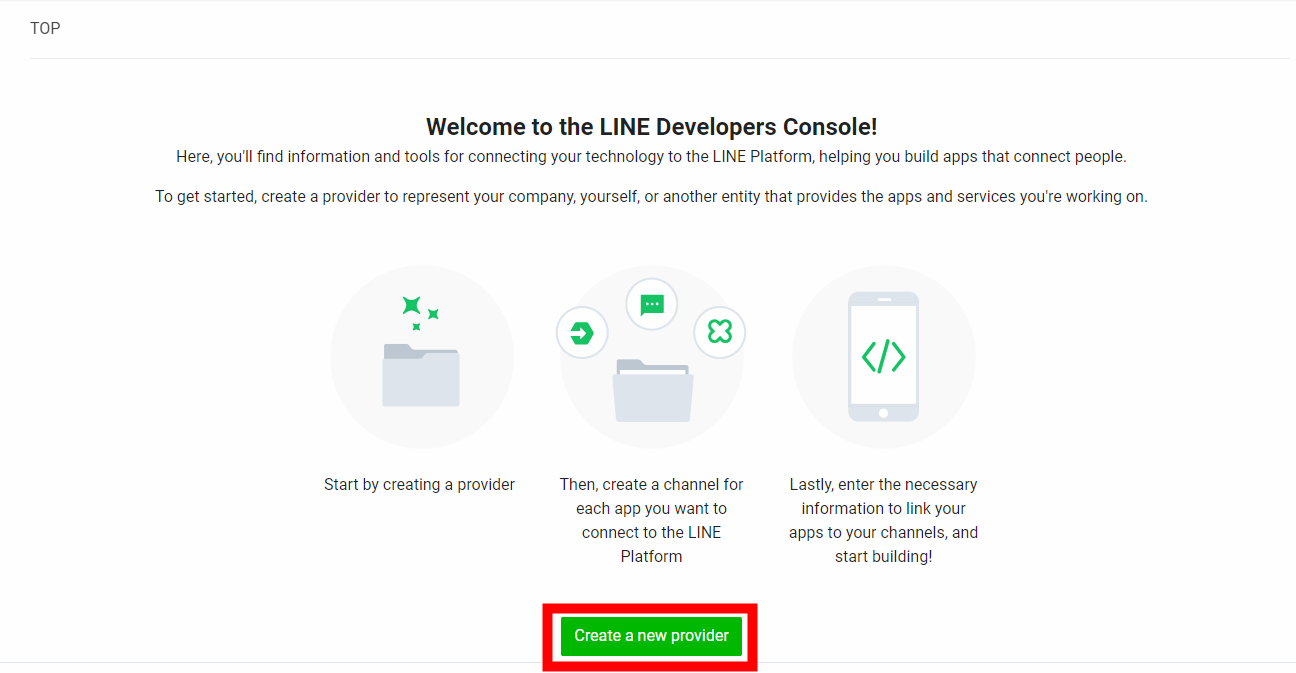This screenshot has height=673, width=1296.
Task: Click the 'Create a new provider' button
Action: click(650, 635)
